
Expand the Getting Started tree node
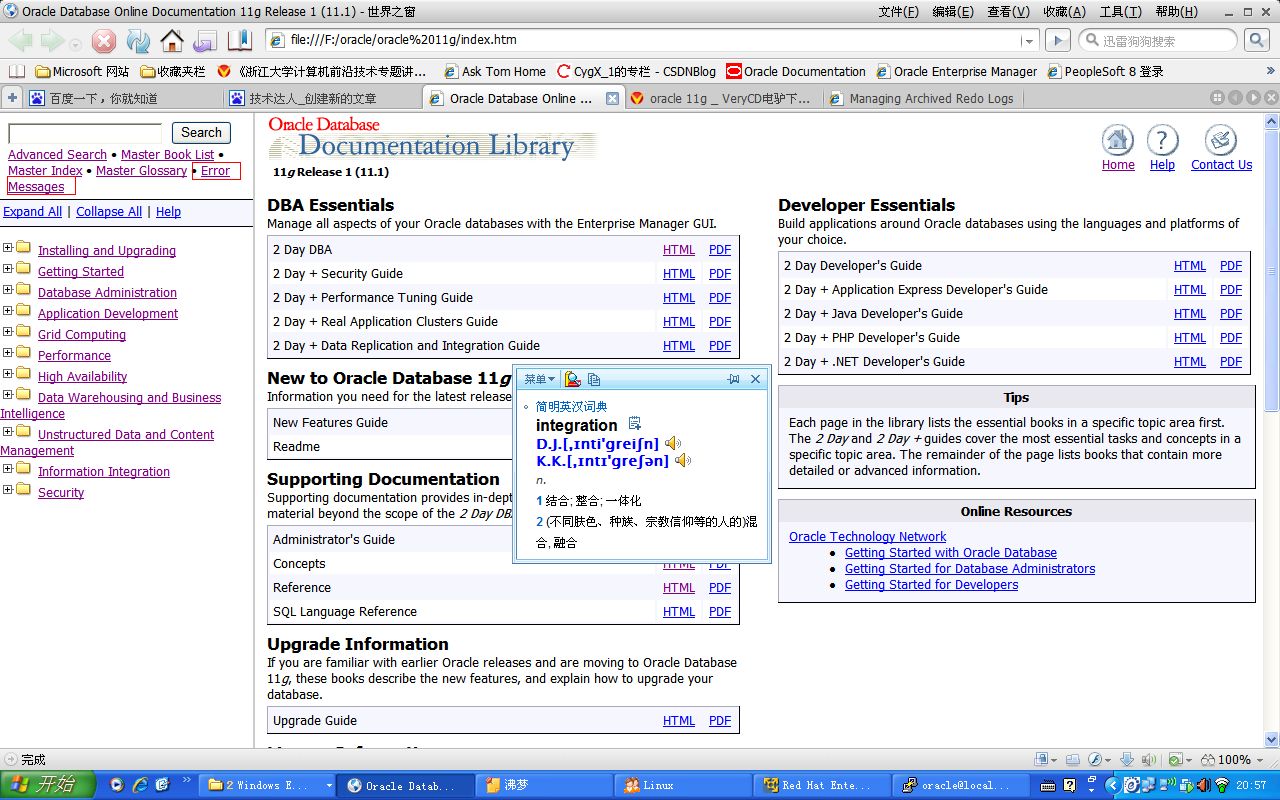pos(8,269)
